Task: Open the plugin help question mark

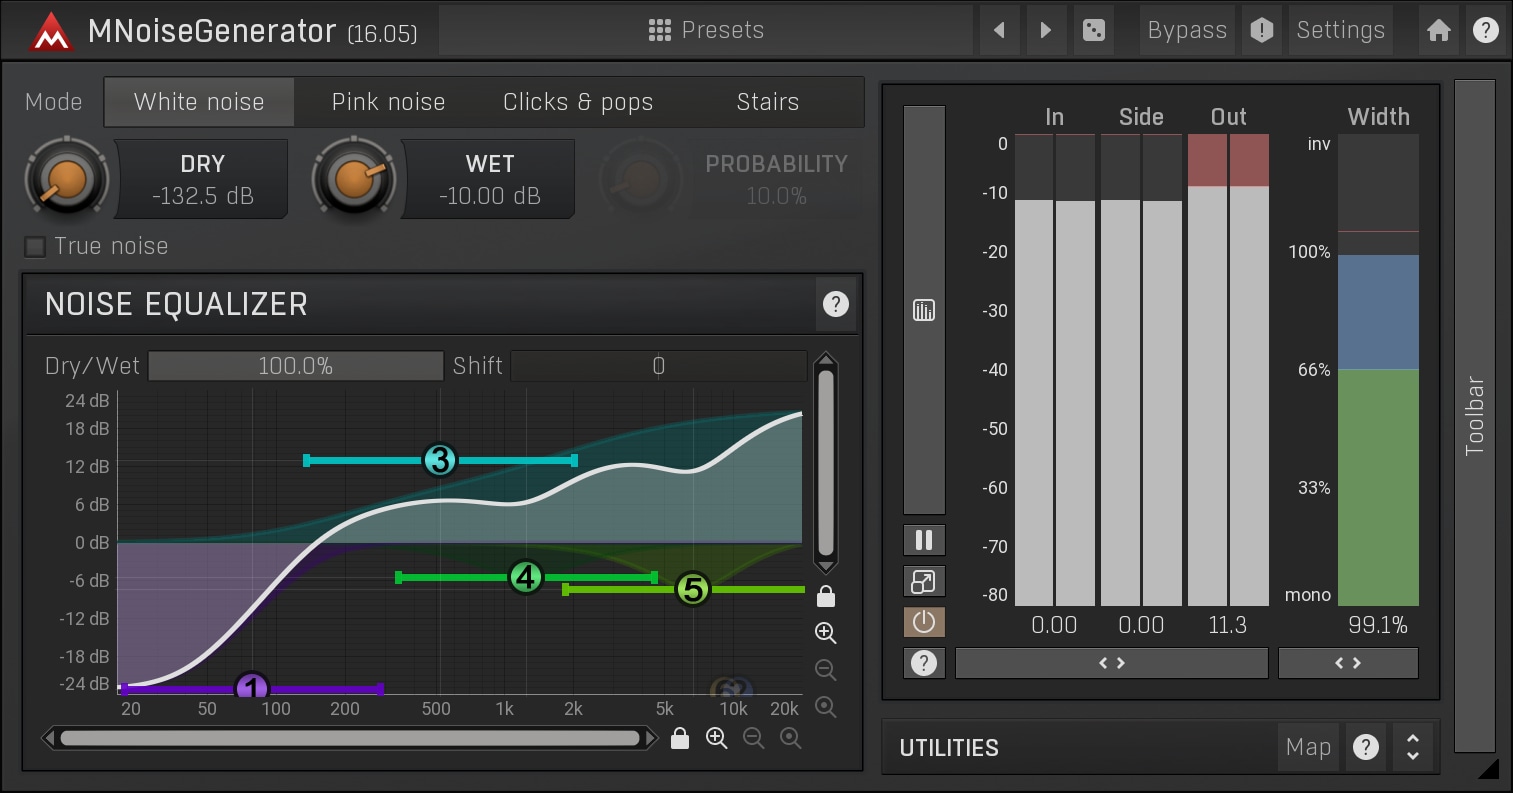Action: coord(1486,30)
